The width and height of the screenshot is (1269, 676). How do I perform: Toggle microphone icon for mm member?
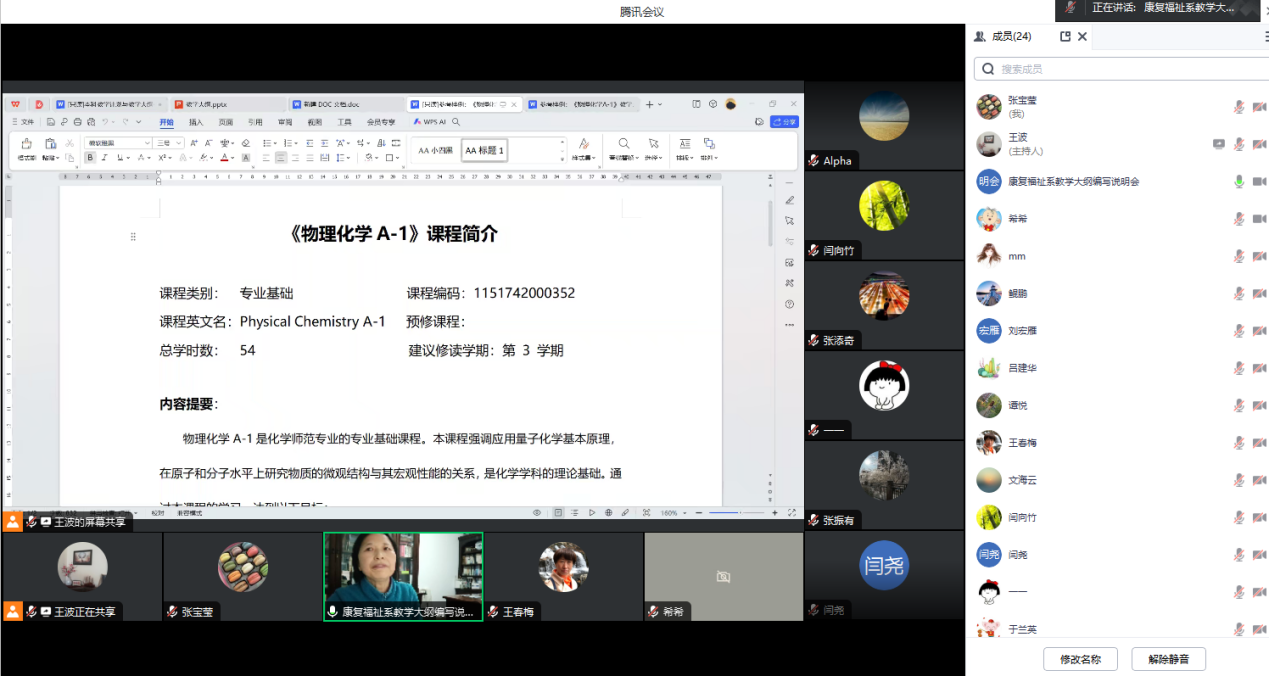coord(1239,256)
